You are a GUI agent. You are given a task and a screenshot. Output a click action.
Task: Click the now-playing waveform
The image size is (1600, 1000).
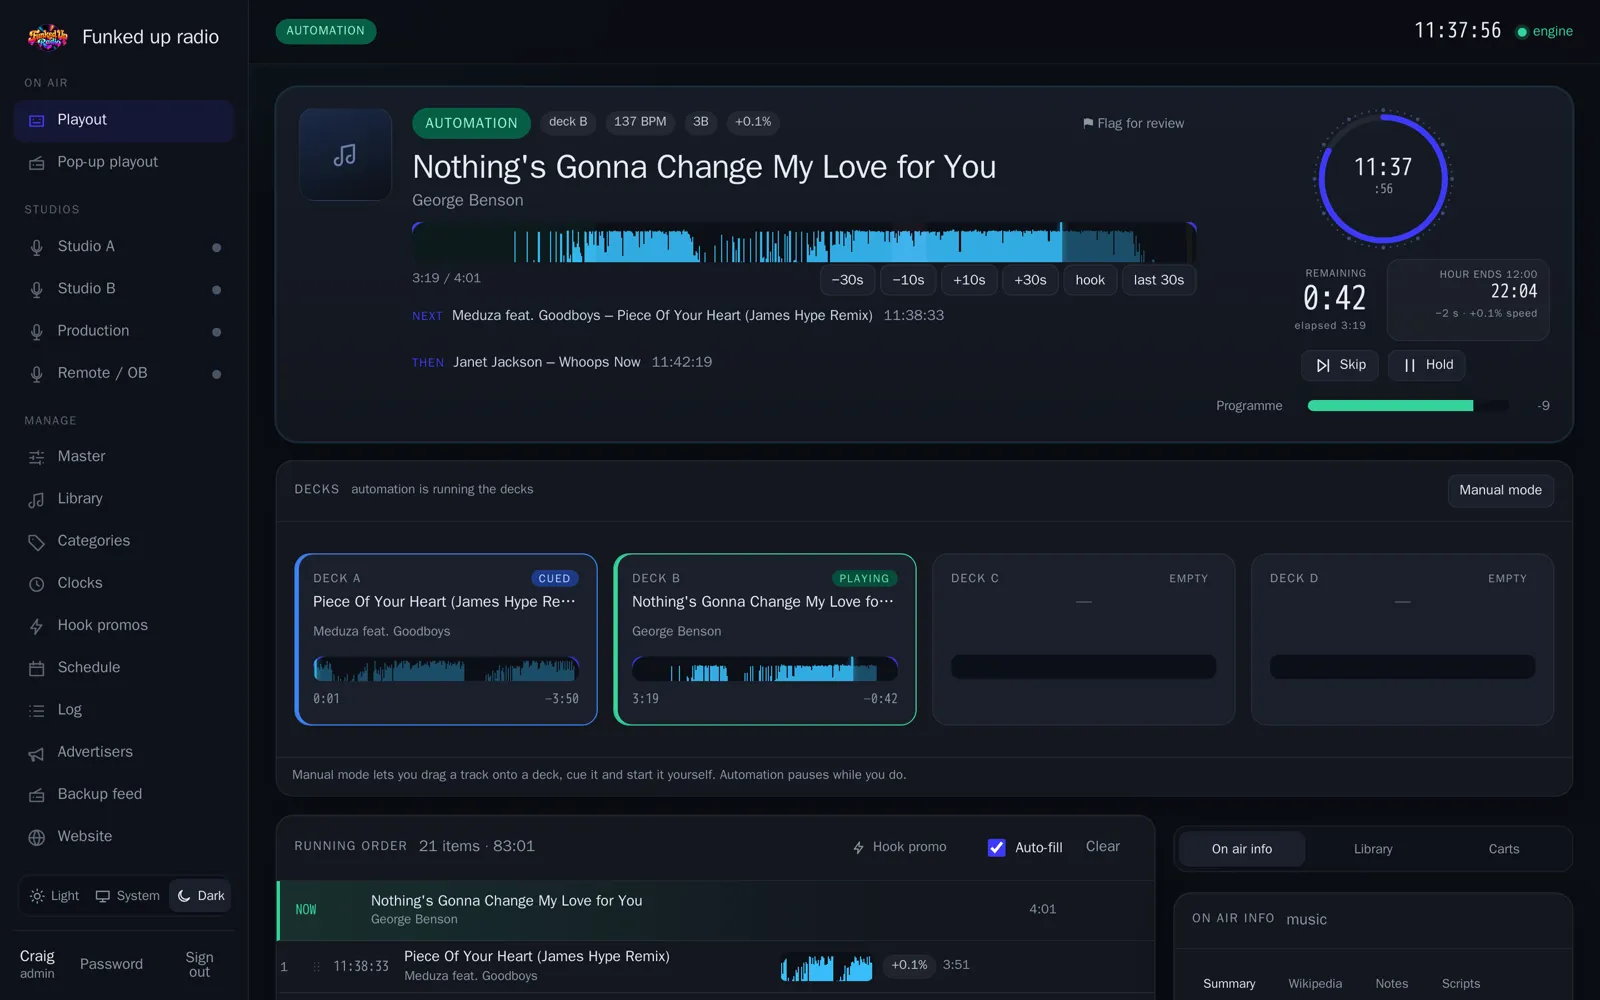pyautogui.click(x=804, y=243)
